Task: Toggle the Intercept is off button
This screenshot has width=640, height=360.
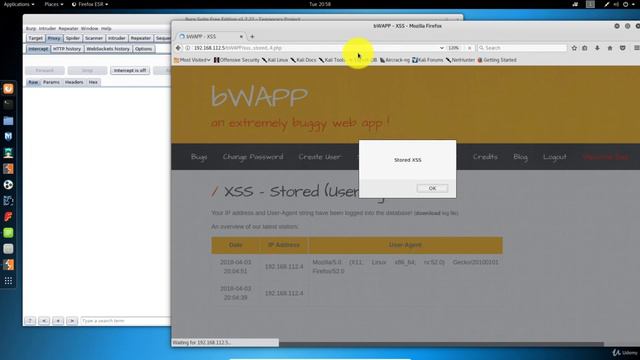Action: pos(130,71)
